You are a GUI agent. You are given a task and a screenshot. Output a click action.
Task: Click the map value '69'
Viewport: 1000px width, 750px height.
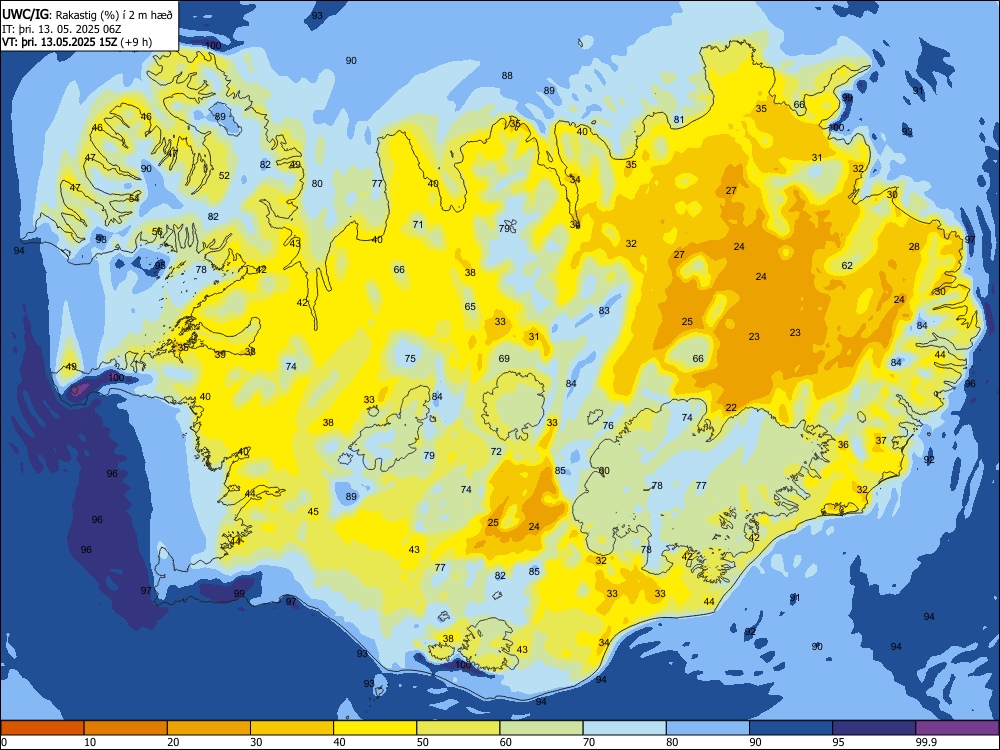(504, 358)
